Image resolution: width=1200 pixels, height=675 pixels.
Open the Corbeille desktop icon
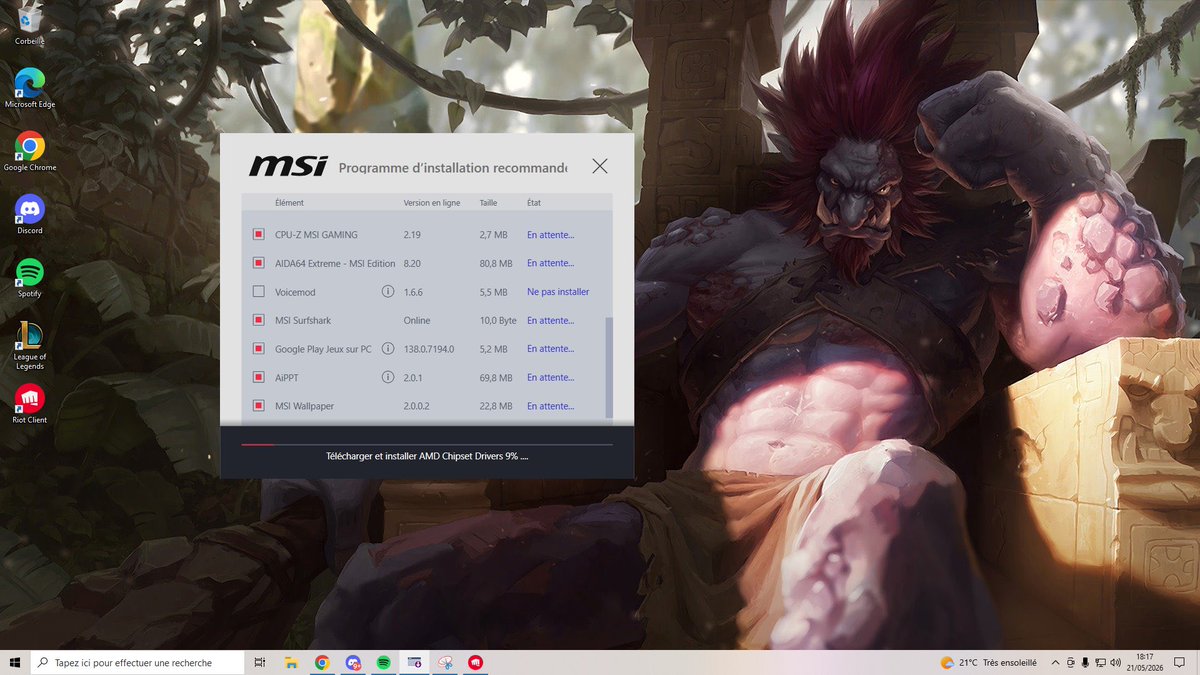point(29,27)
